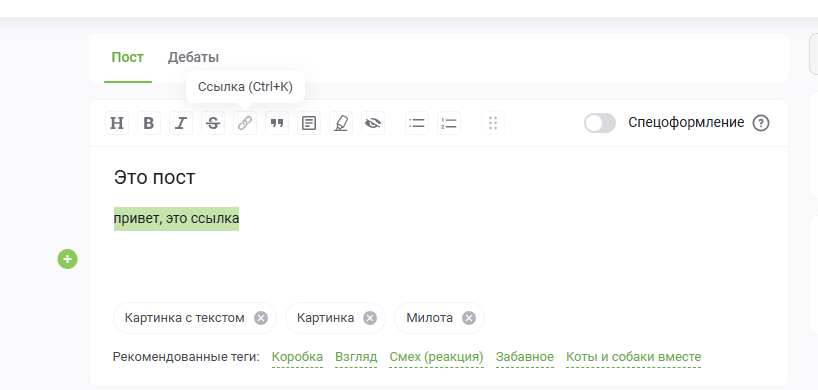Insert a quote block
818x390 pixels.
coord(277,123)
